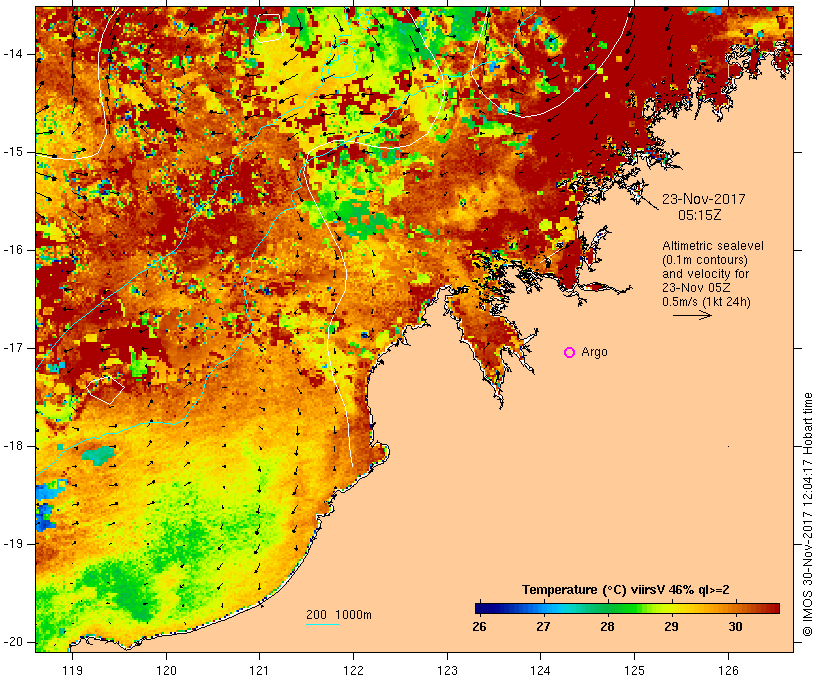The height and width of the screenshot is (680, 820).
Task: Click the '119' longitude axis label
Action: click(x=72, y=670)
